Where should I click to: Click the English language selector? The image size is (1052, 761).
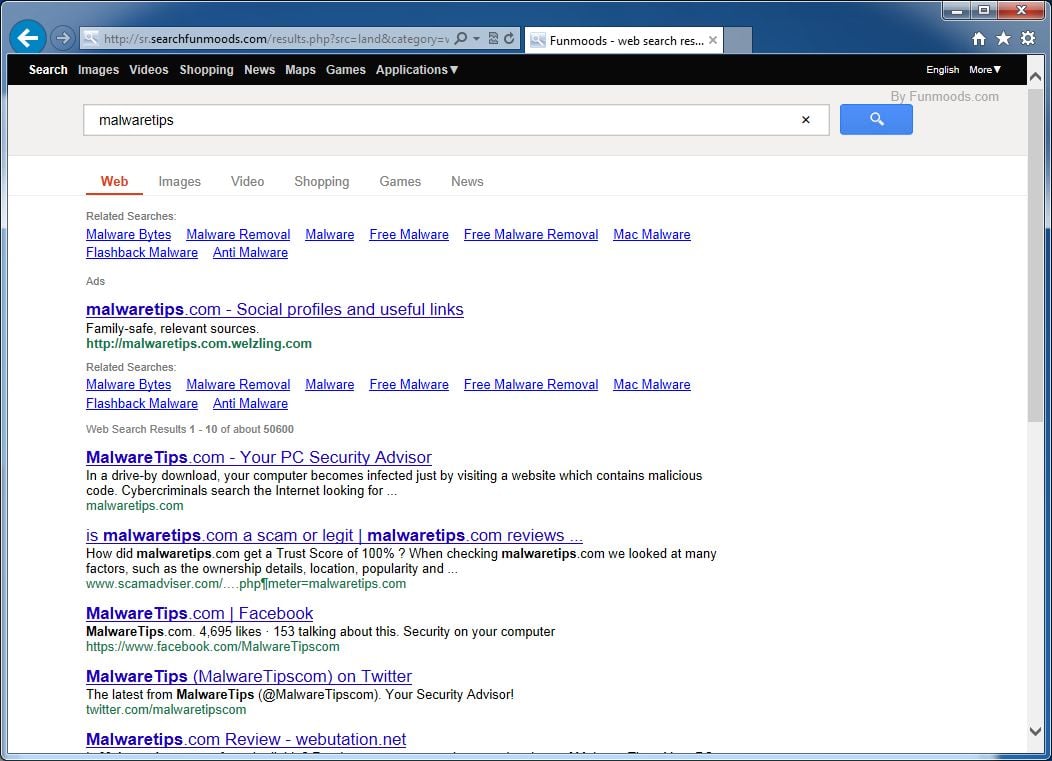[942, 70]
